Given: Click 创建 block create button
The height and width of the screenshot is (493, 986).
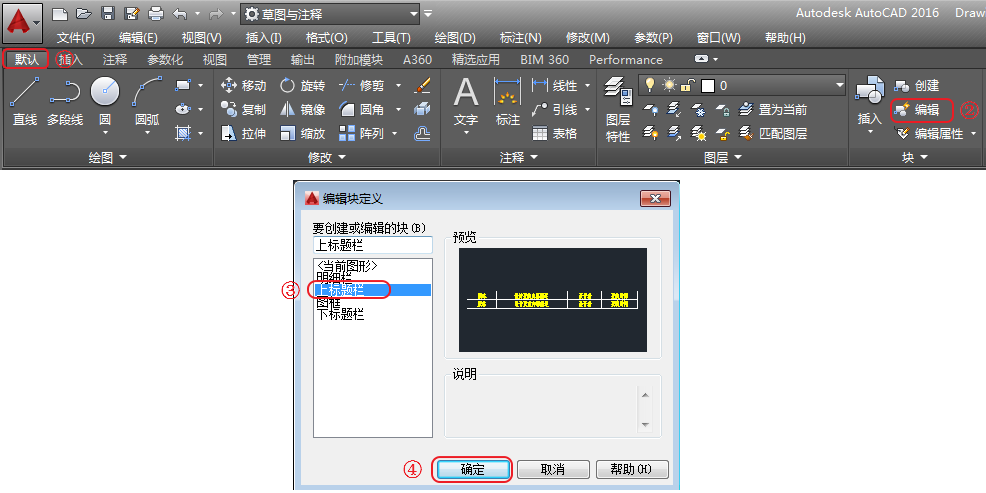Looking at the screenshot, I should [x=917, y=86].
